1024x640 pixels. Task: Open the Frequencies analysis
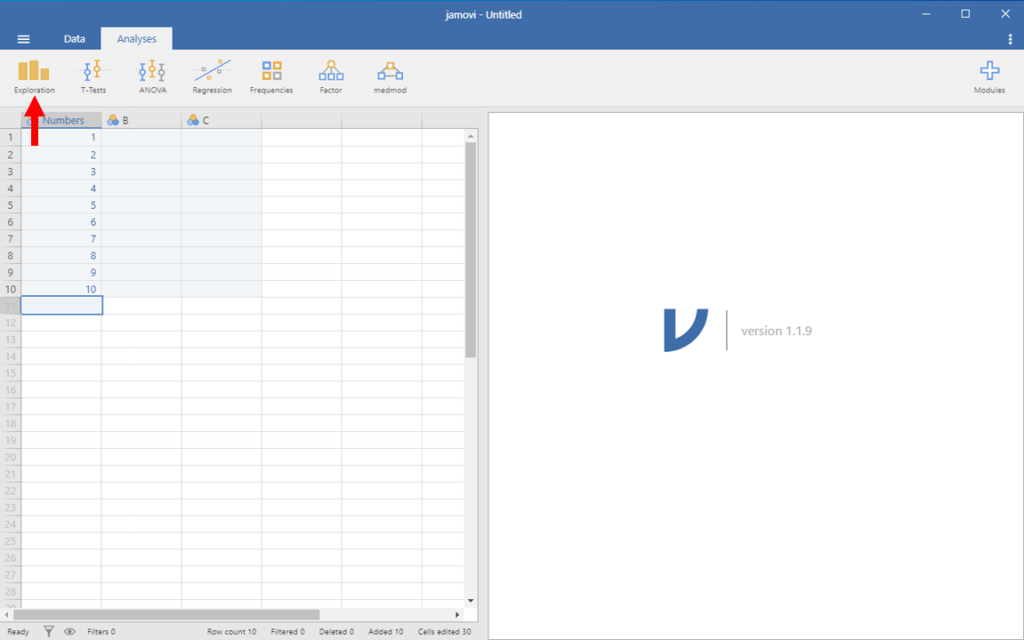tap(271, 75)
